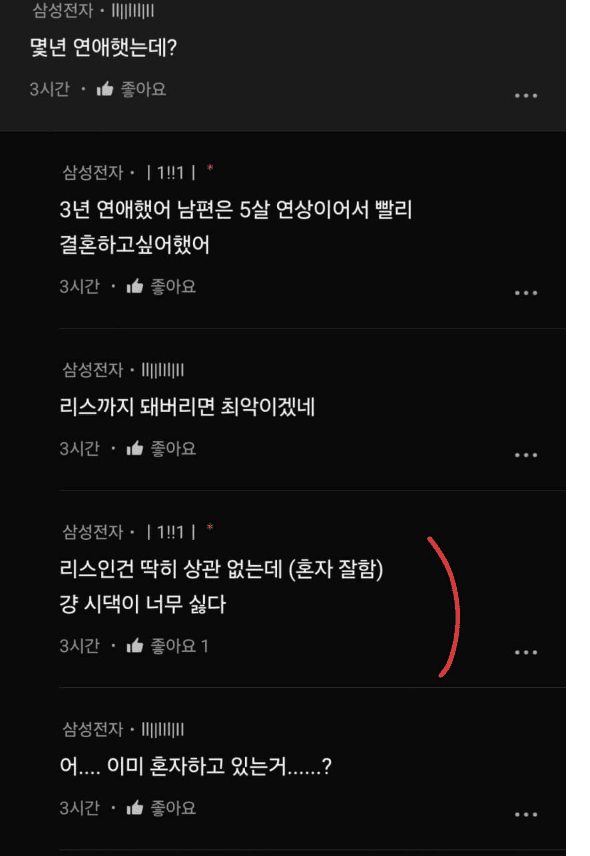Tap thumbs-up icon under '어.... 이미 혼자하고' reply

[x=135, y=808]
